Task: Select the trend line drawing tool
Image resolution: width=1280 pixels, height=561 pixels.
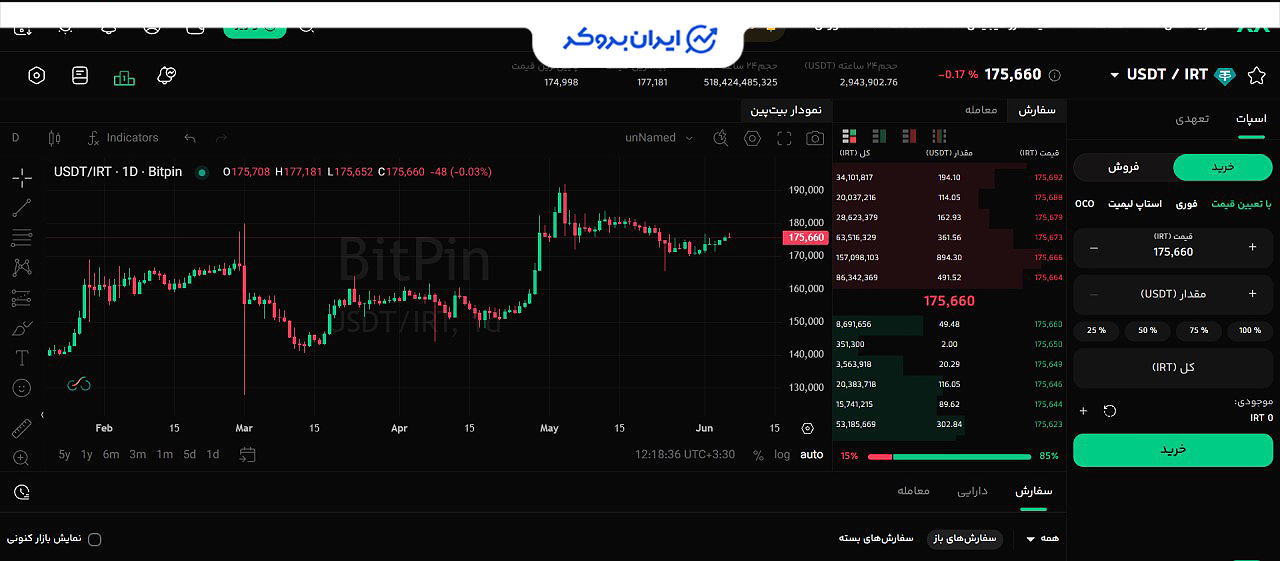Action: [22, 208]
